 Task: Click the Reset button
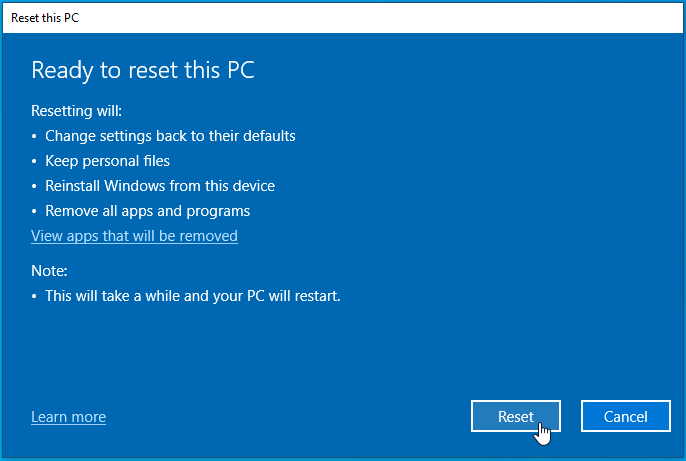pos(515,417)
